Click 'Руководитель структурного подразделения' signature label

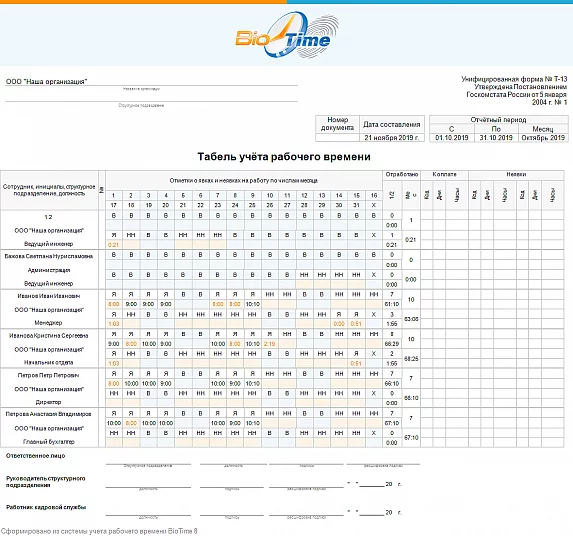45,482
